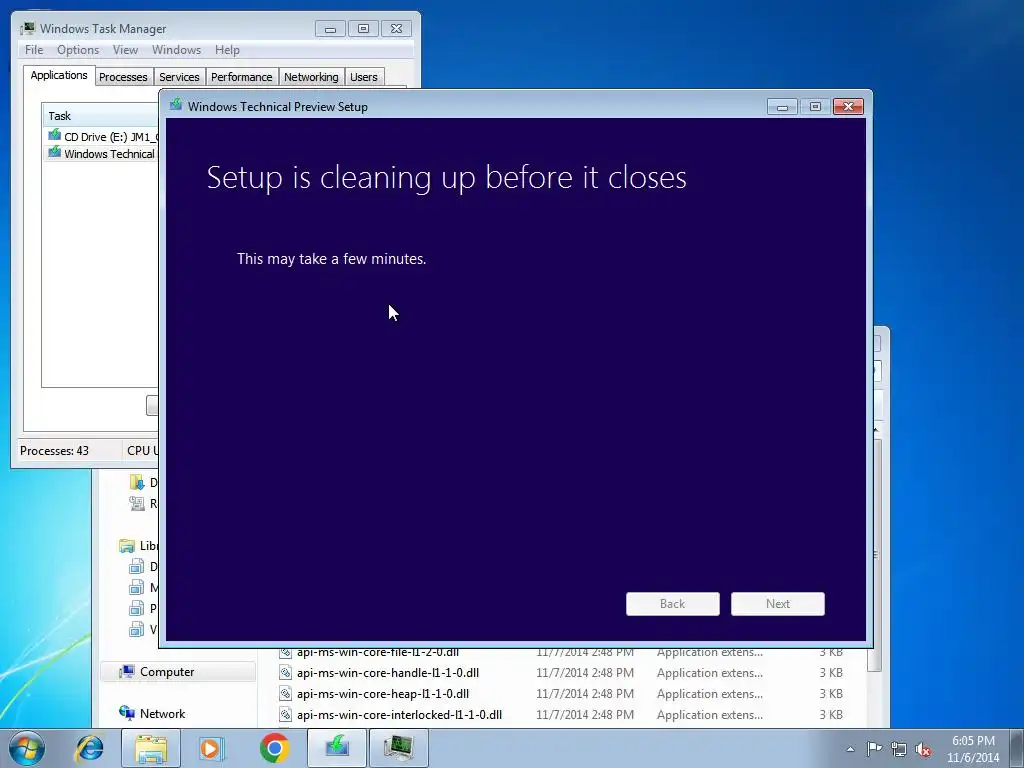Maximize the Task Manager window
Image resolution: width=1024 pixels, height=768 pixels.
pos(363,29)
